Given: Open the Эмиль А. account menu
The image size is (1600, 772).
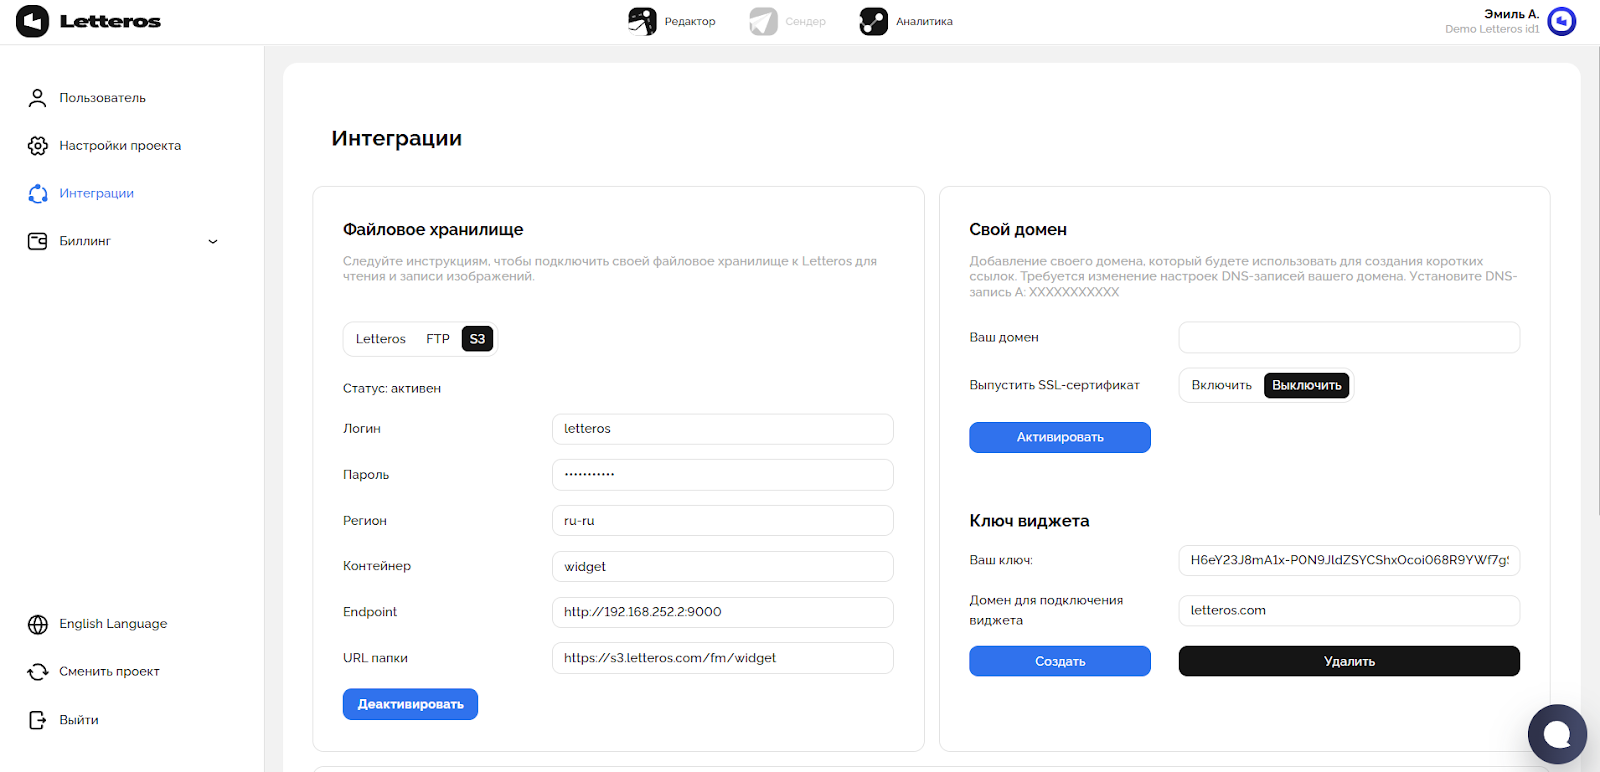Looking at the screenshot, I should 1511,15.
